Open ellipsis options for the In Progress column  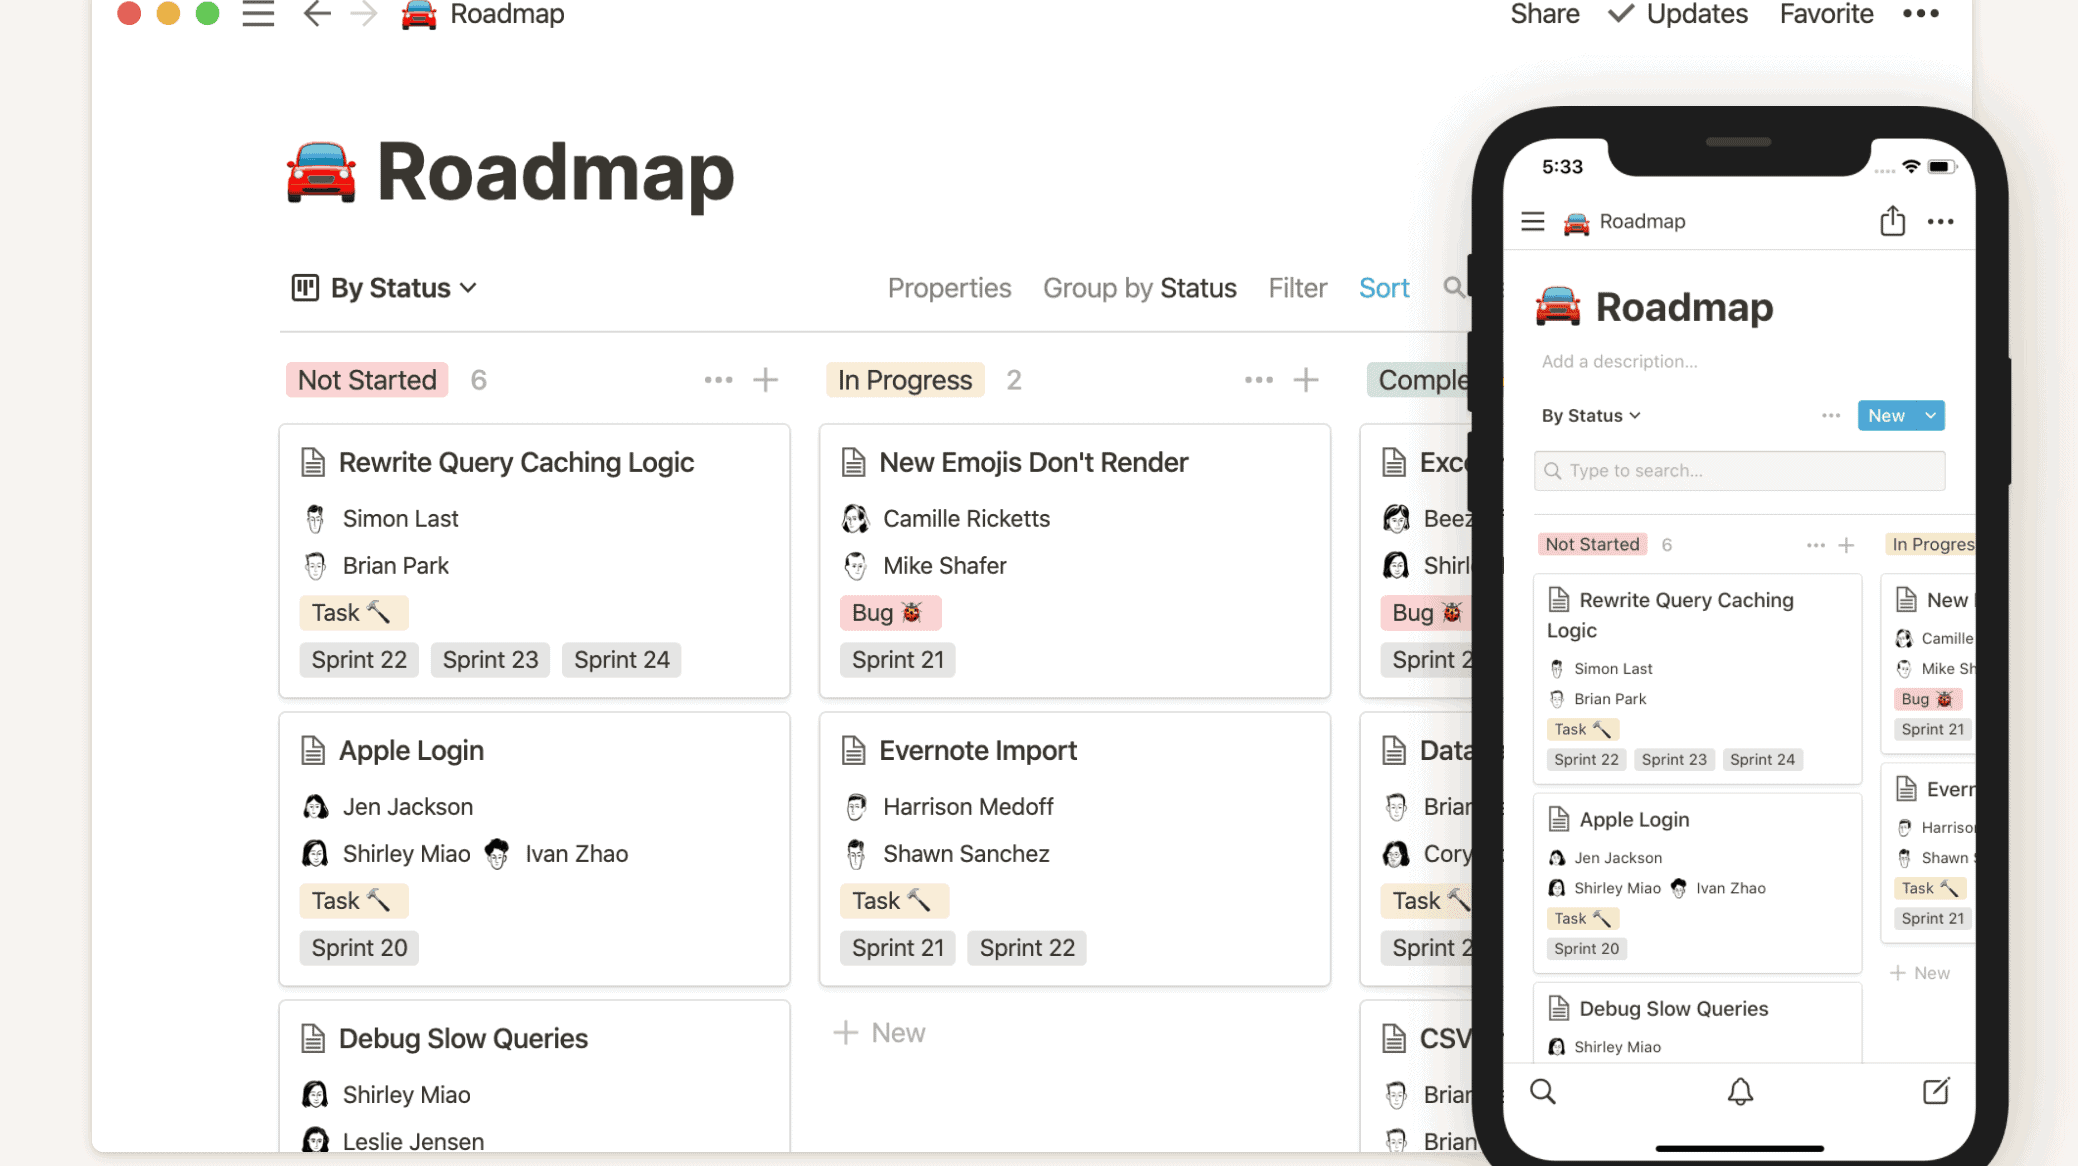coord(1257,380)
